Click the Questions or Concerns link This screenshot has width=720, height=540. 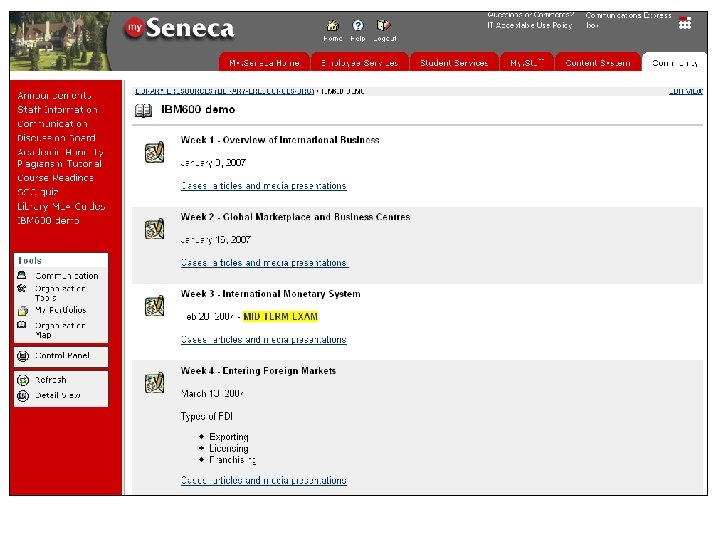coord(530,15)
